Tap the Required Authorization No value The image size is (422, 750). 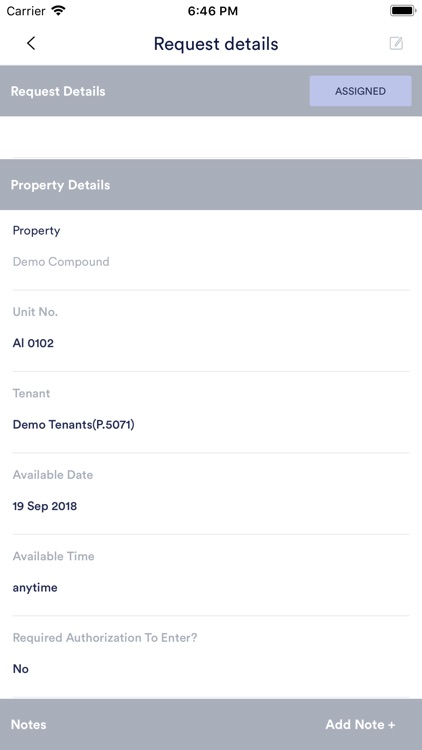(21, 669)
